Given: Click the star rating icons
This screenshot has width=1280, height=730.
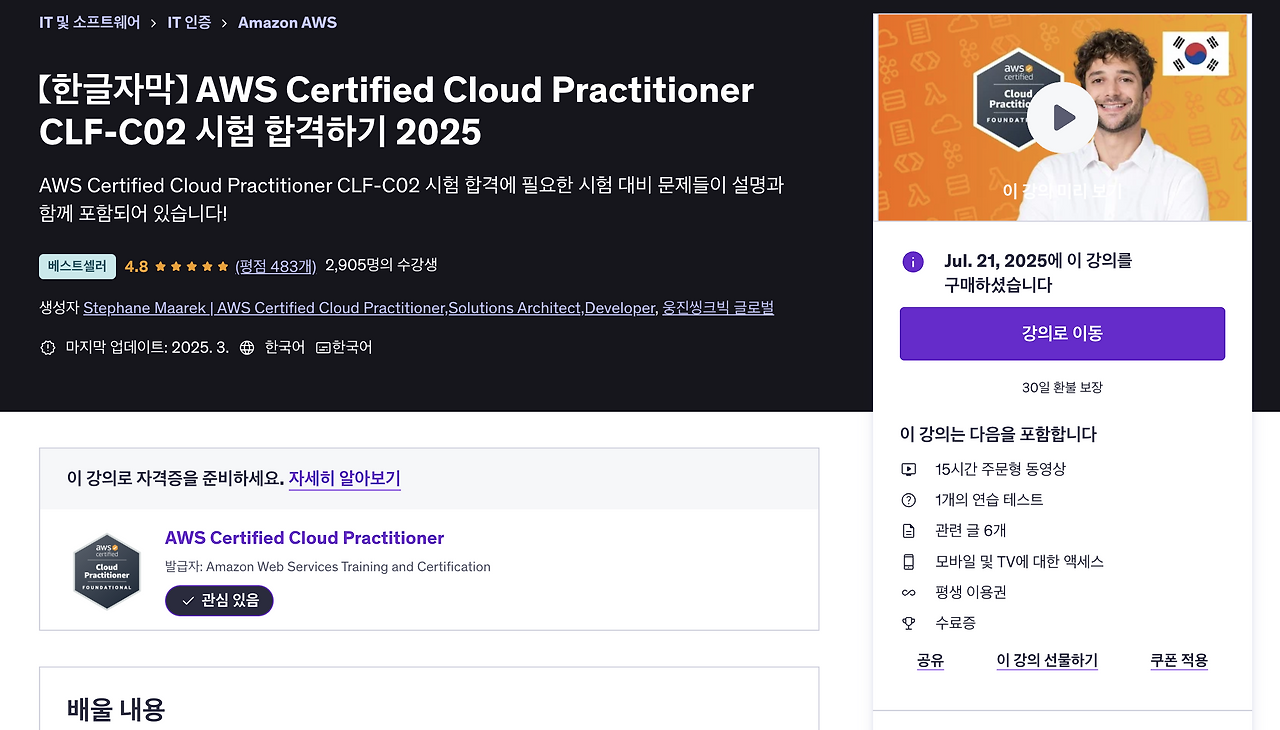Looking at the screenshot, I should pos(191,266).
